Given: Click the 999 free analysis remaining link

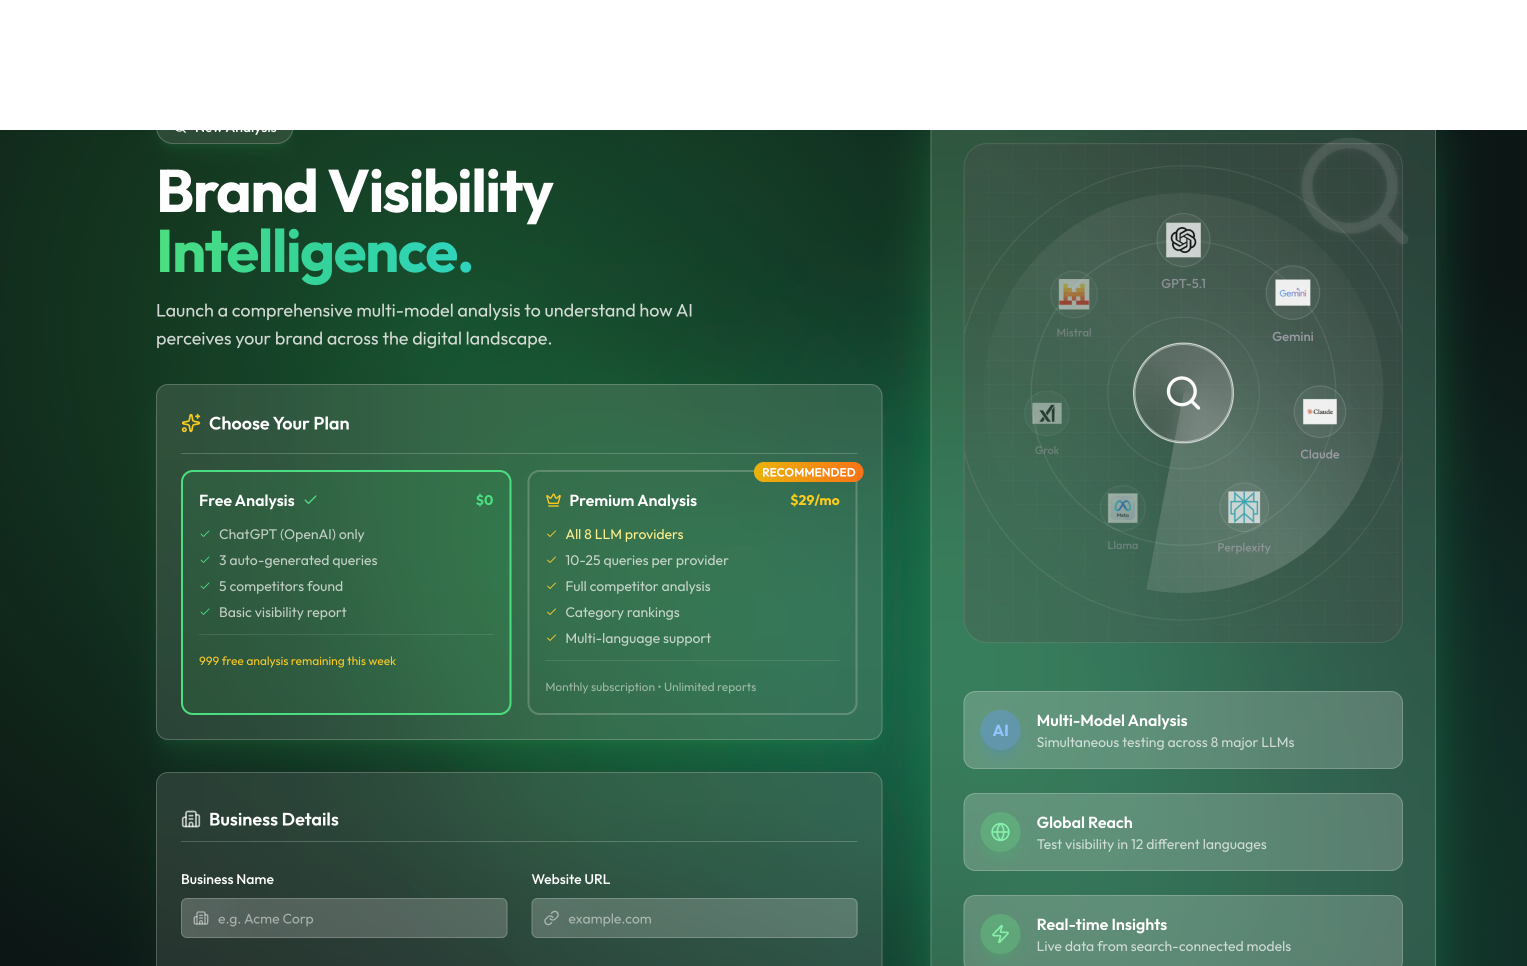Looking at the screenshot, I should click(x=297, y=661).
